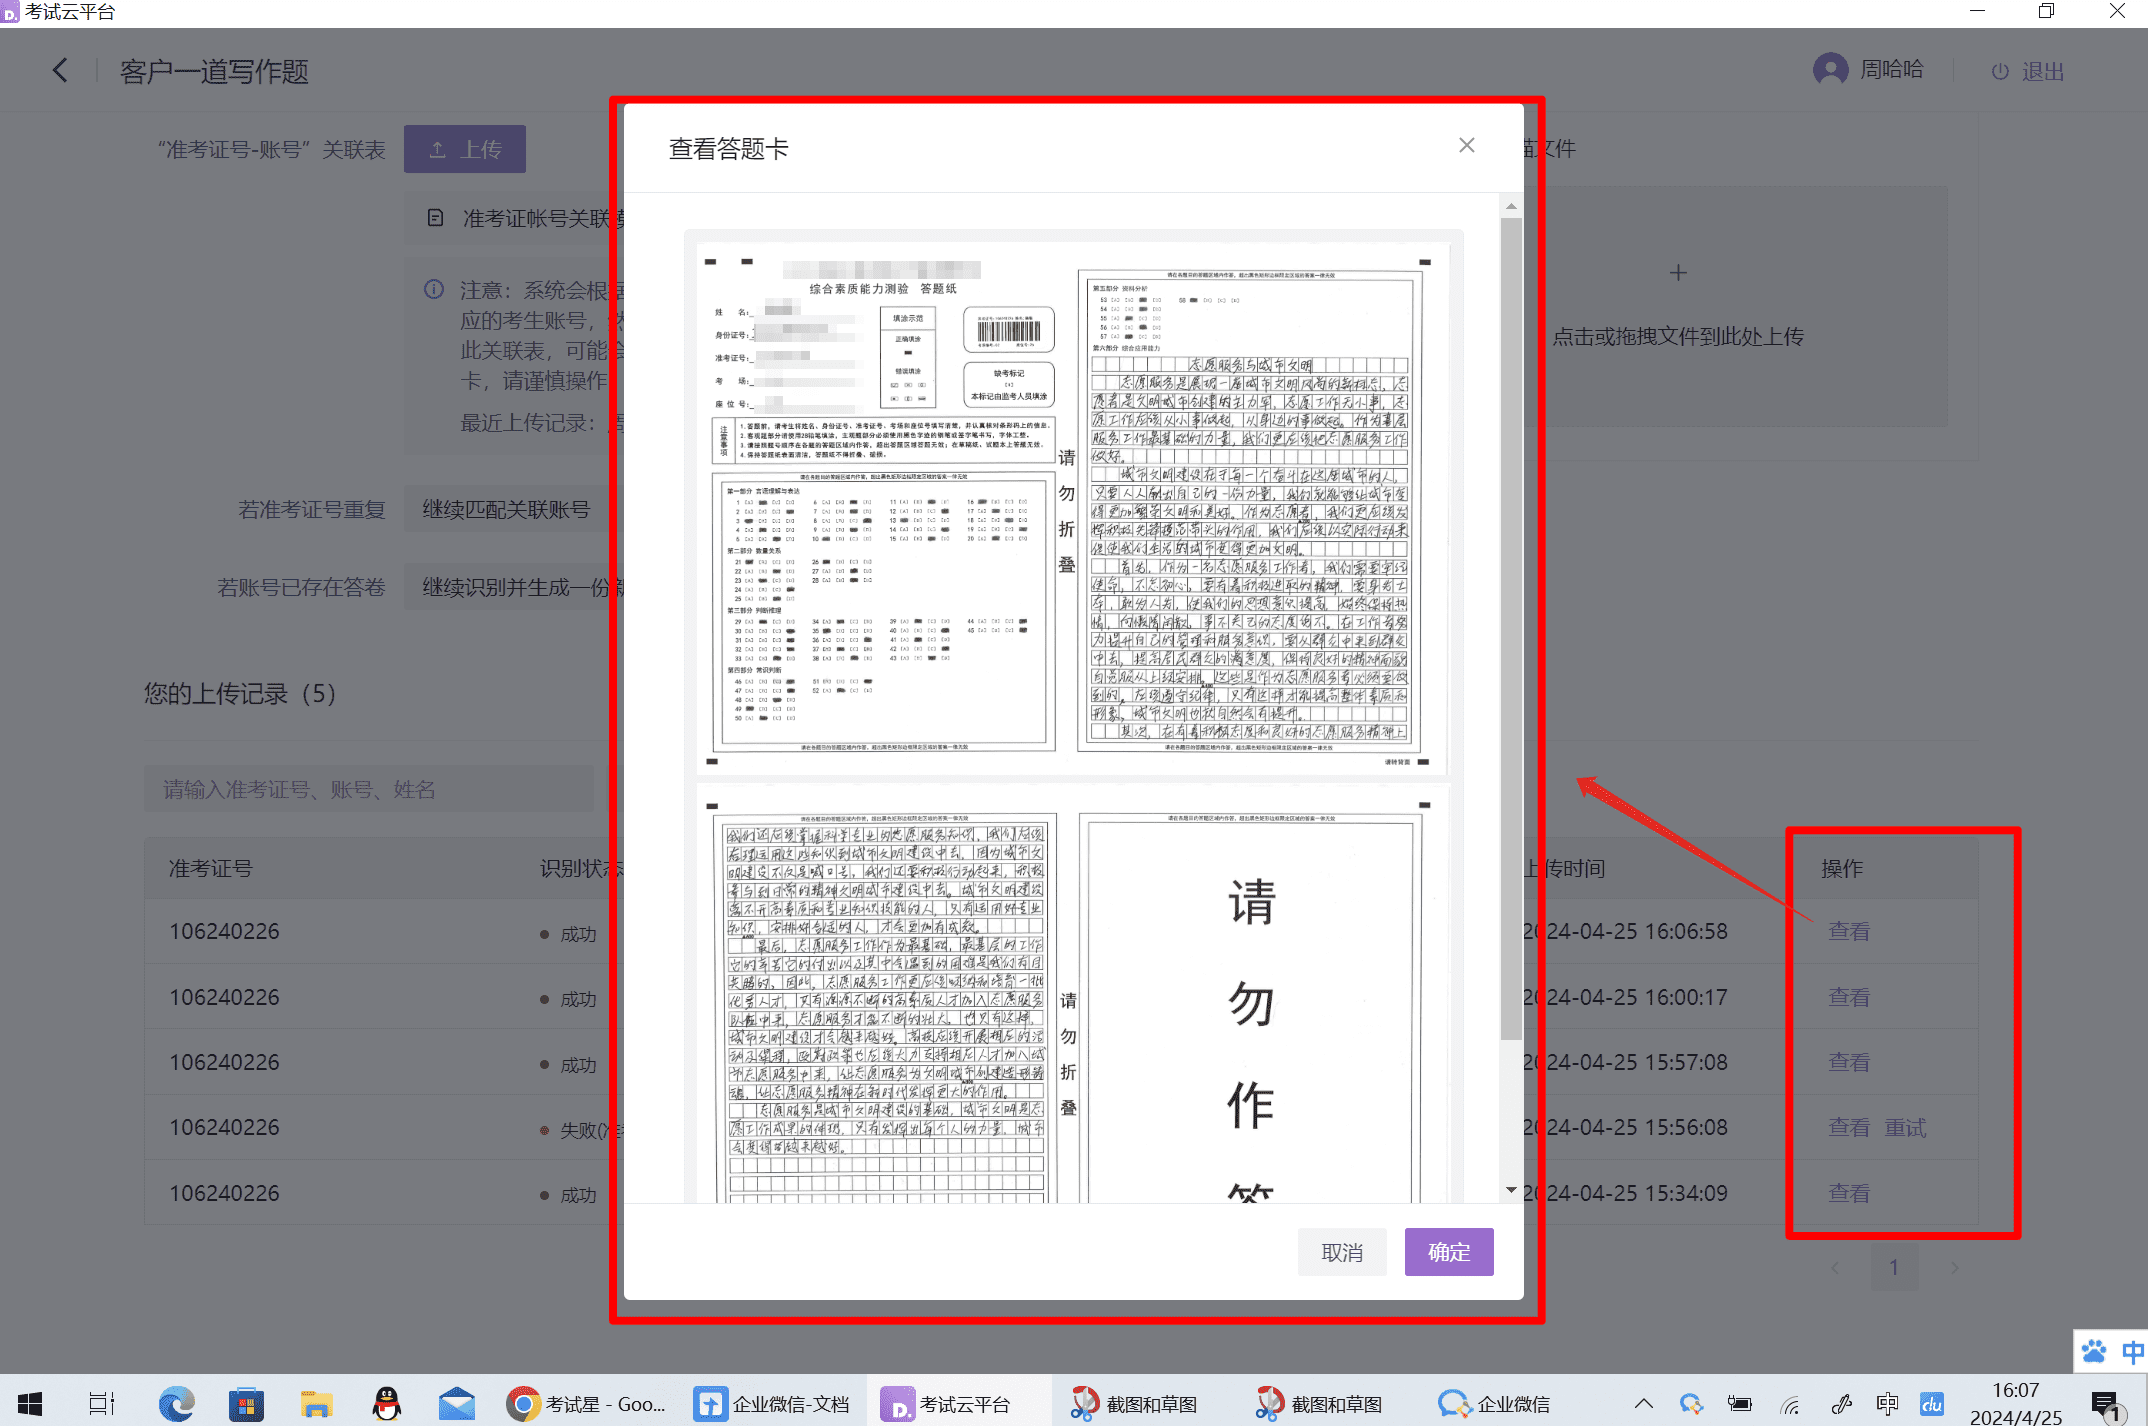This screenshot has height=1426, width=2148.
Task: Click the Task View taskbar icon
Action: coord(102,1404)
